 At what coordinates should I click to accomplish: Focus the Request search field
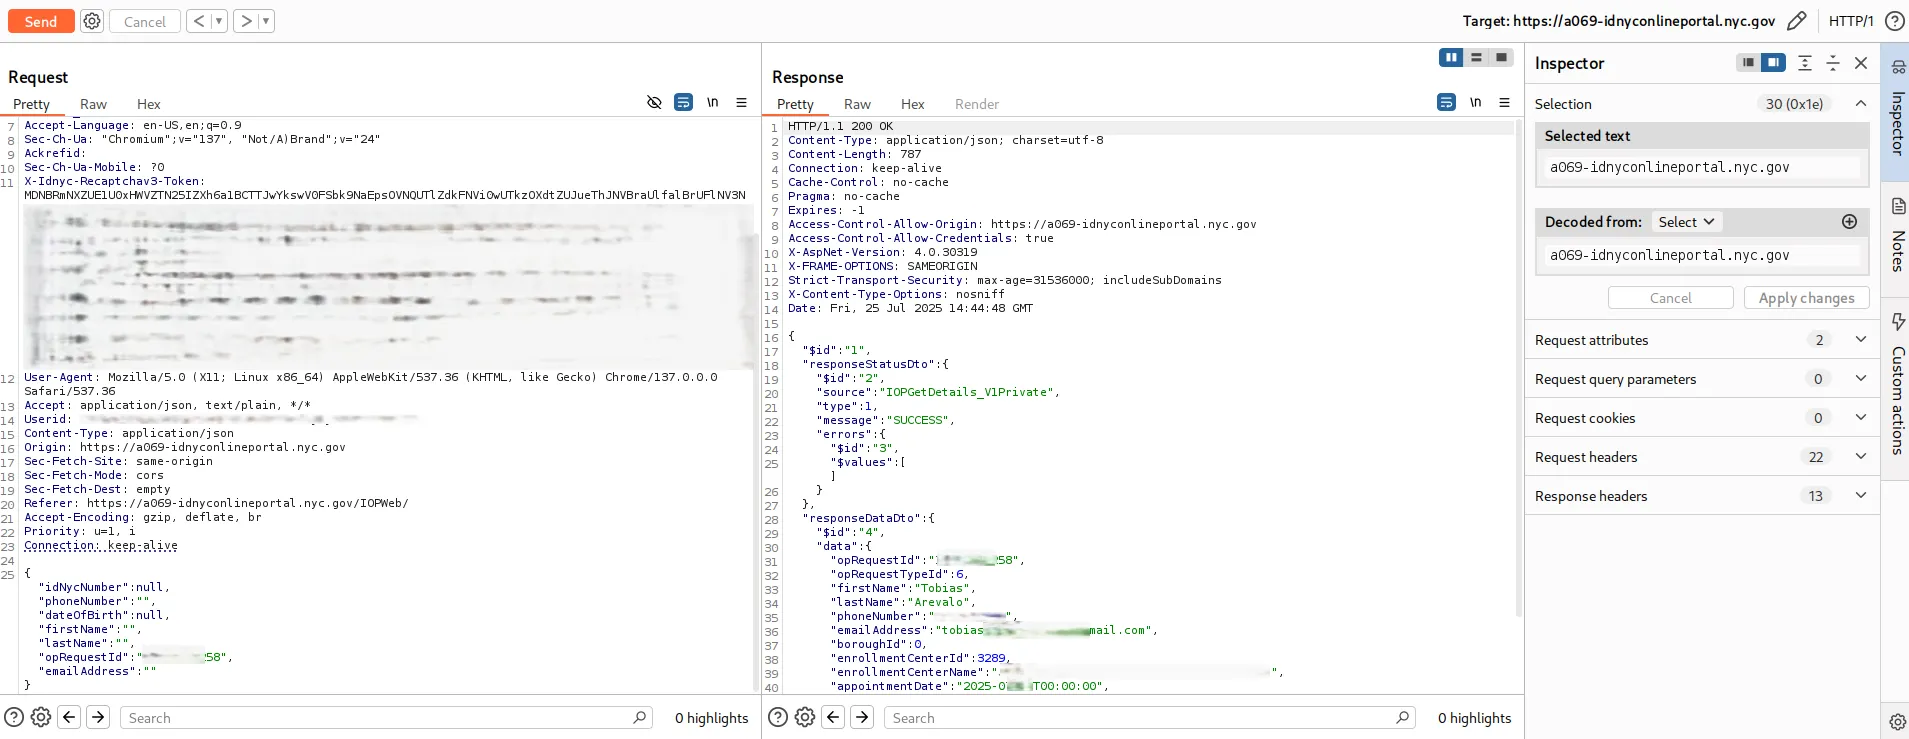(x=386, y=718)
